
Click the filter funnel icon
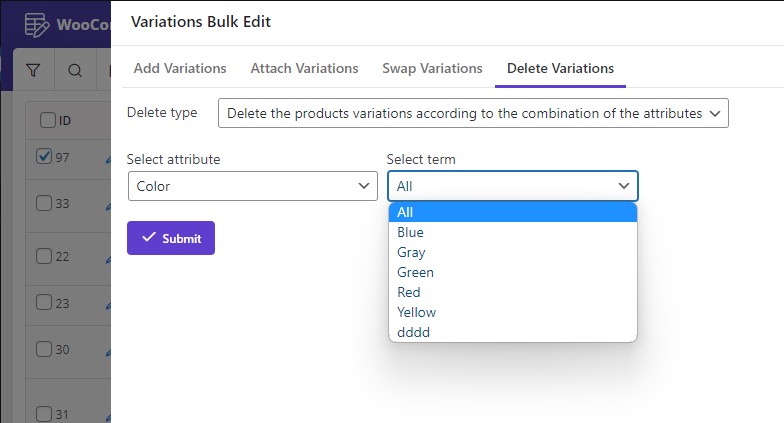33,70
